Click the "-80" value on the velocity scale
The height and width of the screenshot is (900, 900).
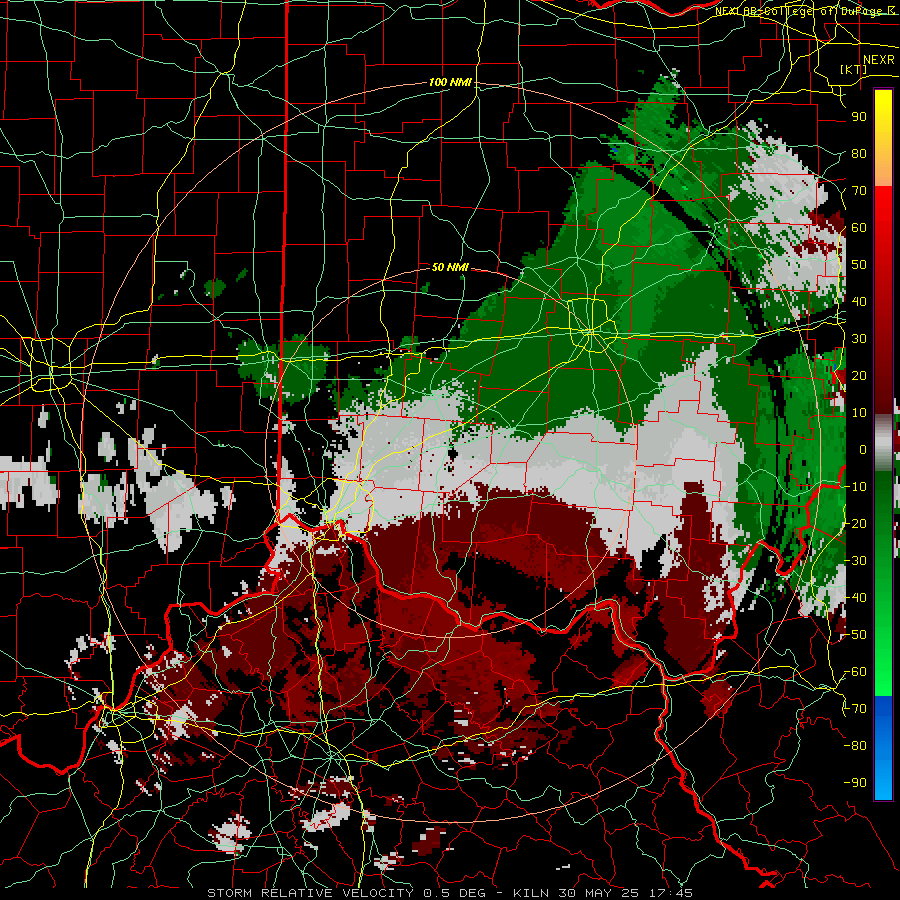click(x=855, y=746)
